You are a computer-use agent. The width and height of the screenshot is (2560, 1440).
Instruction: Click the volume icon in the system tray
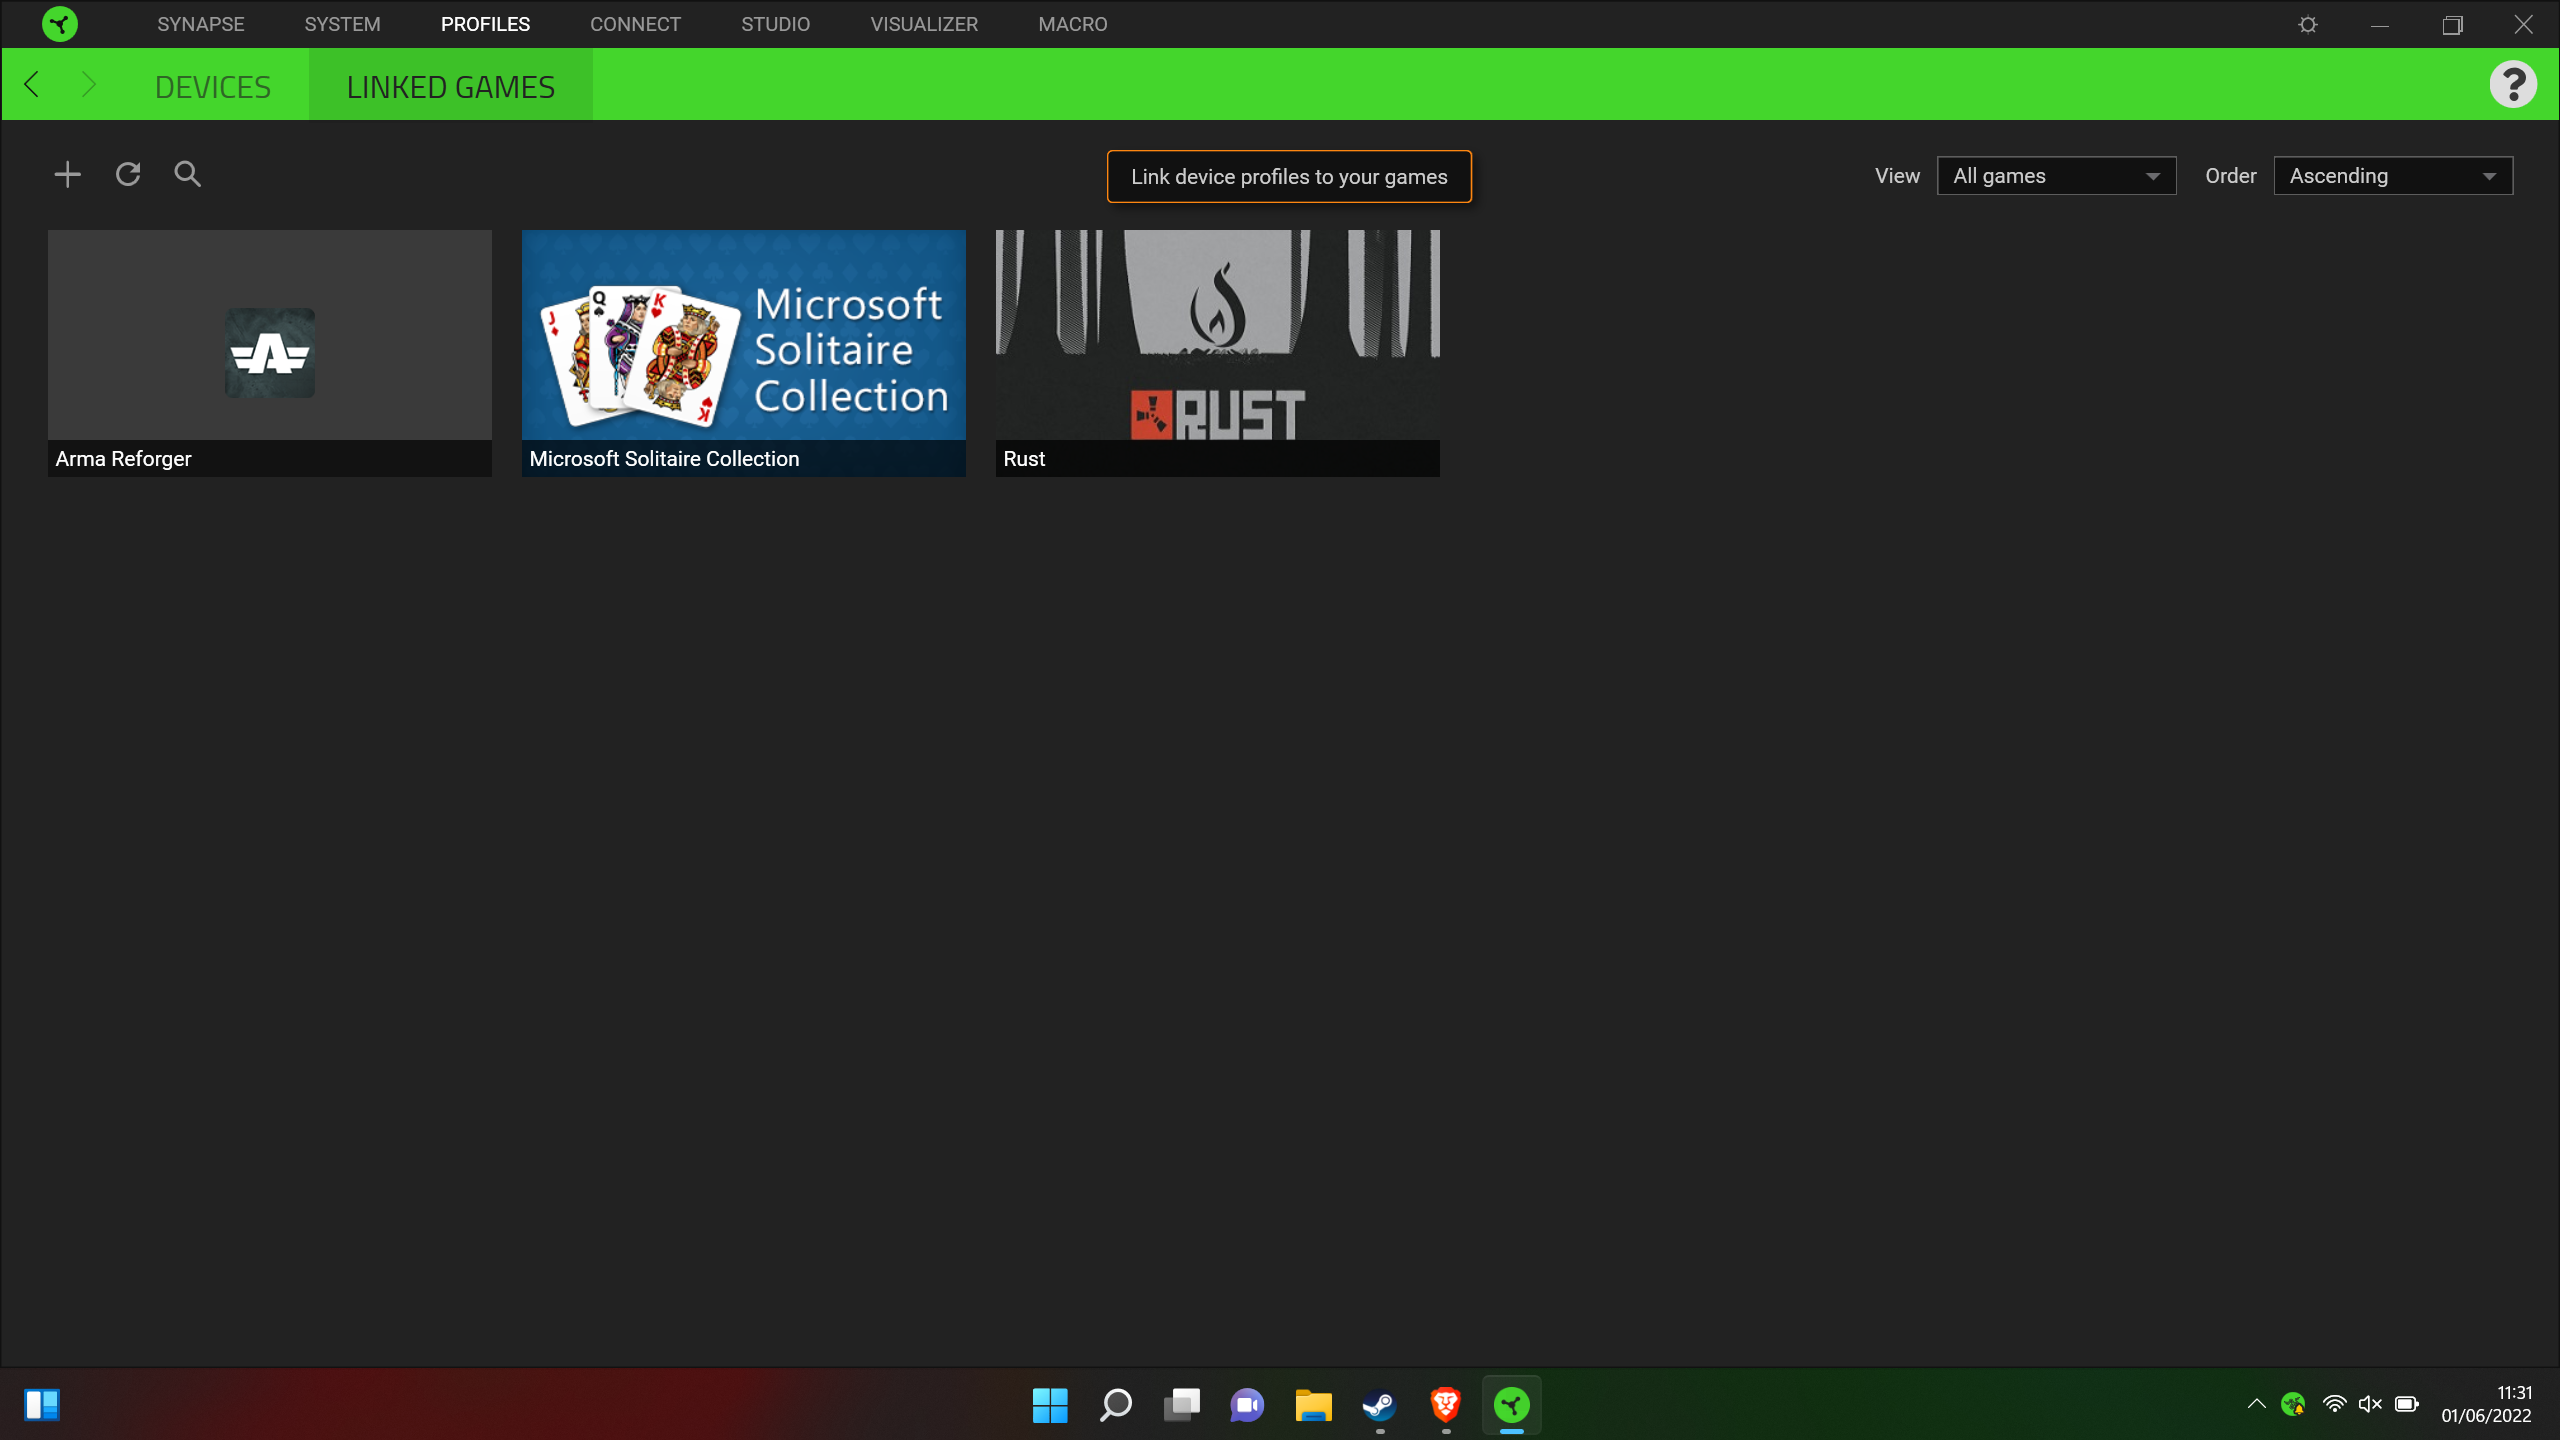tap(2372, 1405)
